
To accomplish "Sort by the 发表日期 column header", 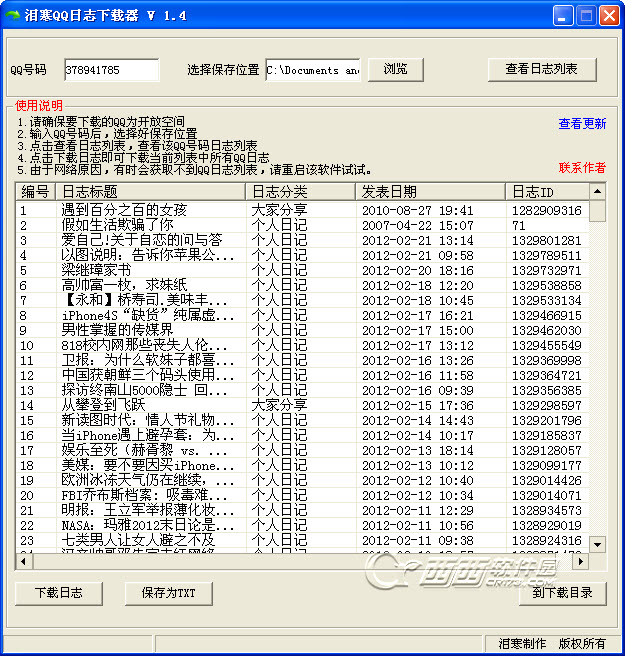I will point(430,192).
